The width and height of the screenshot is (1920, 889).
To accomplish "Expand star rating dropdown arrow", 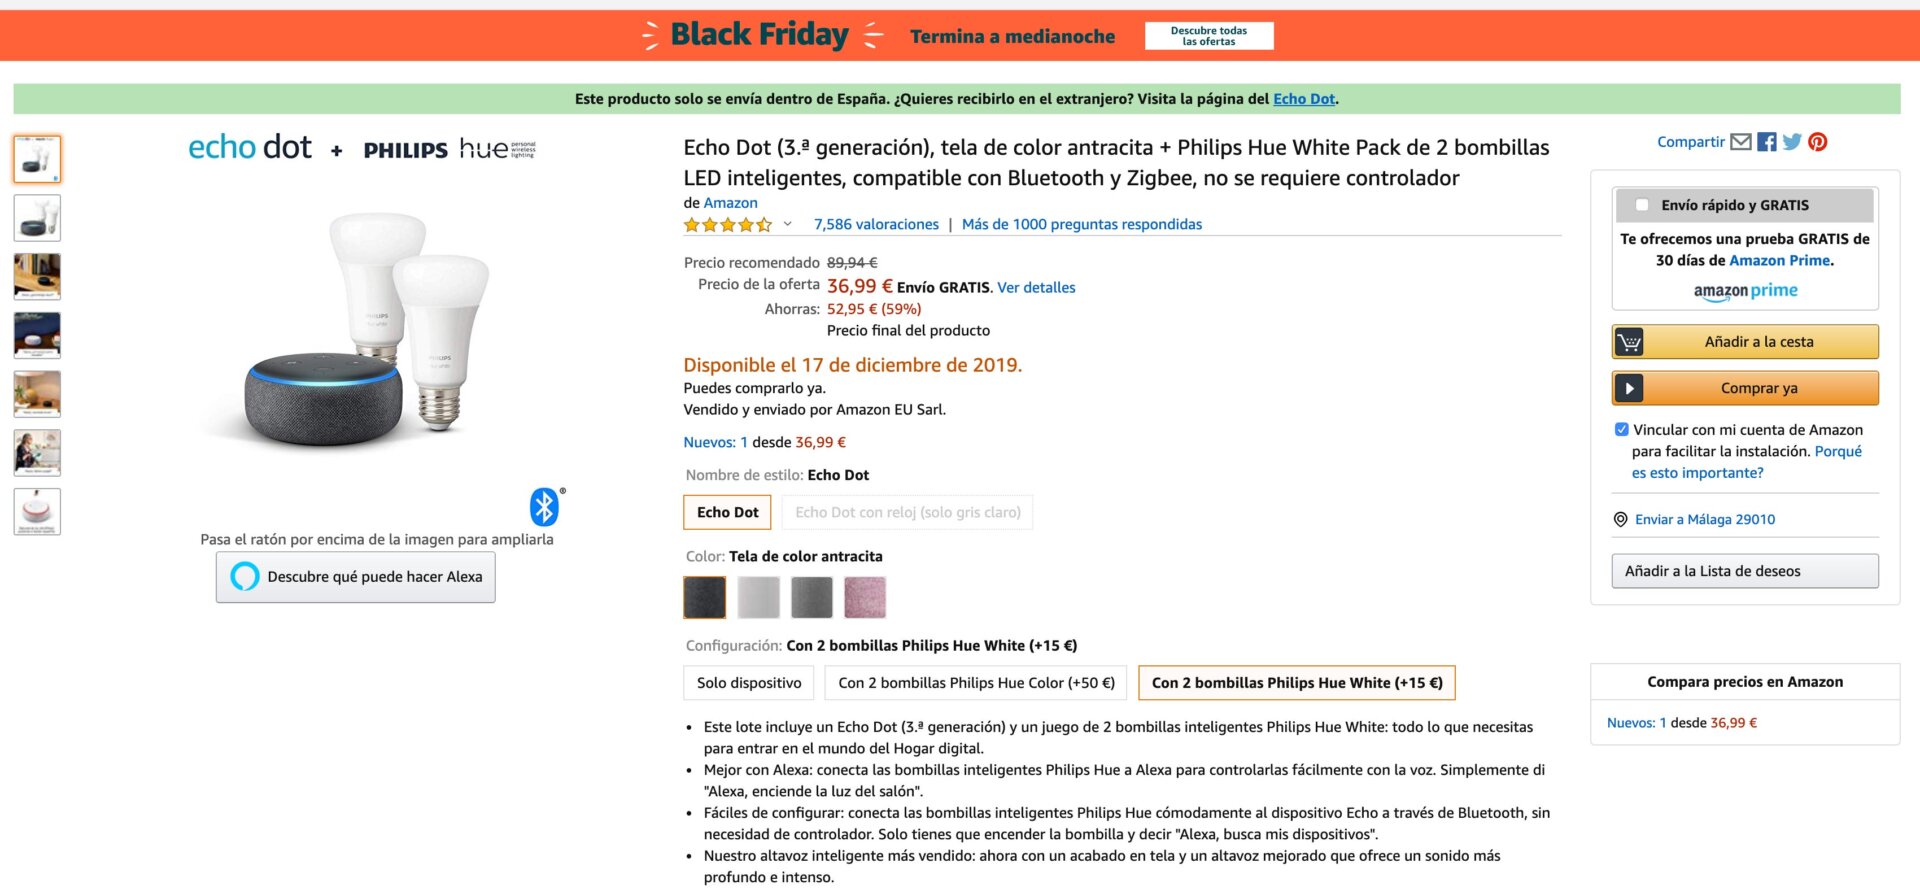I will (788, 224).
